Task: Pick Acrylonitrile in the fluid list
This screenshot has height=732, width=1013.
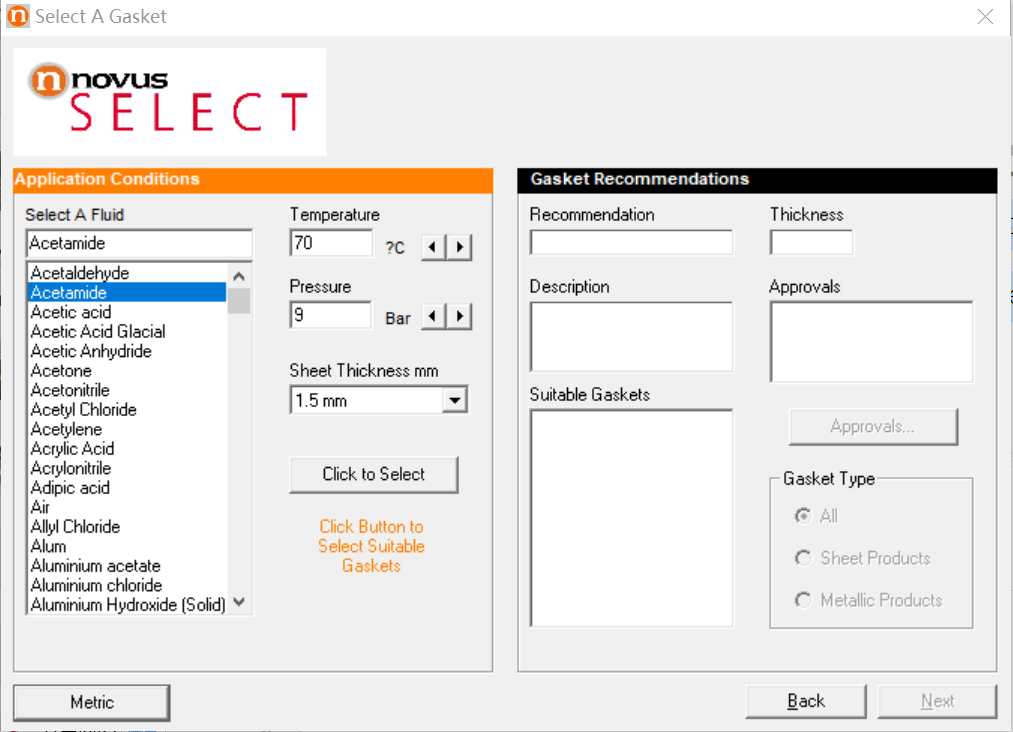Action: 71,469
